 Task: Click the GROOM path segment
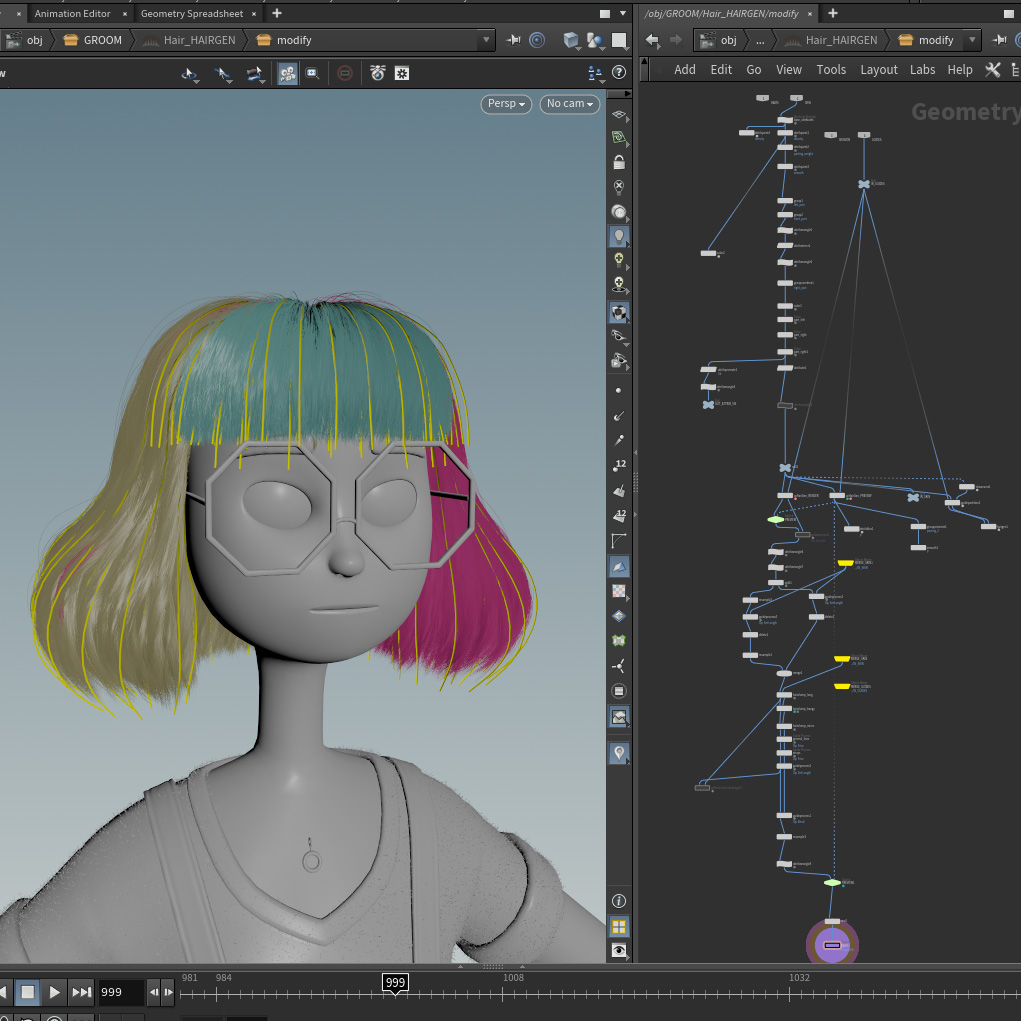94,40
